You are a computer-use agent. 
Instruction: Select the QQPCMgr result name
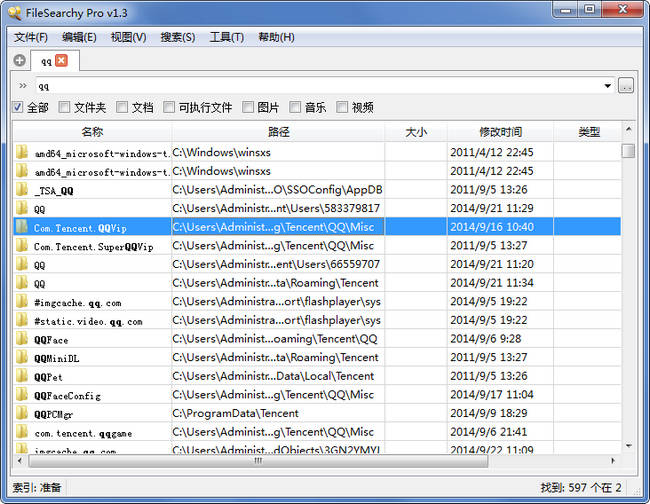53,414
